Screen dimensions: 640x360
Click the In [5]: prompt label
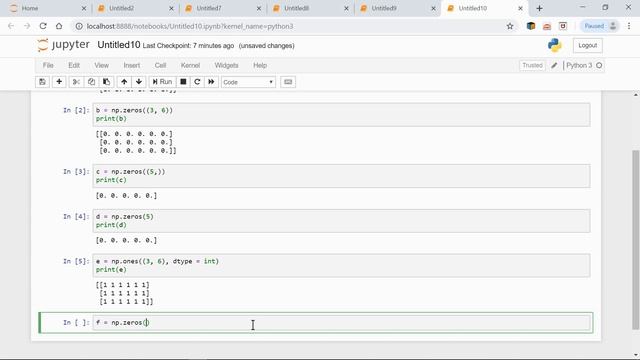[76, 261]
